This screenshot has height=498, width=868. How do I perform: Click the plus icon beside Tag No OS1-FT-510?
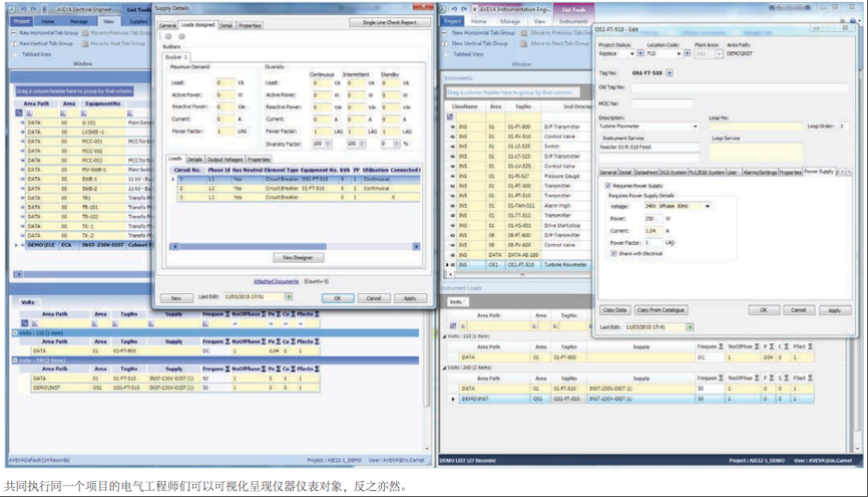[669, 73]
